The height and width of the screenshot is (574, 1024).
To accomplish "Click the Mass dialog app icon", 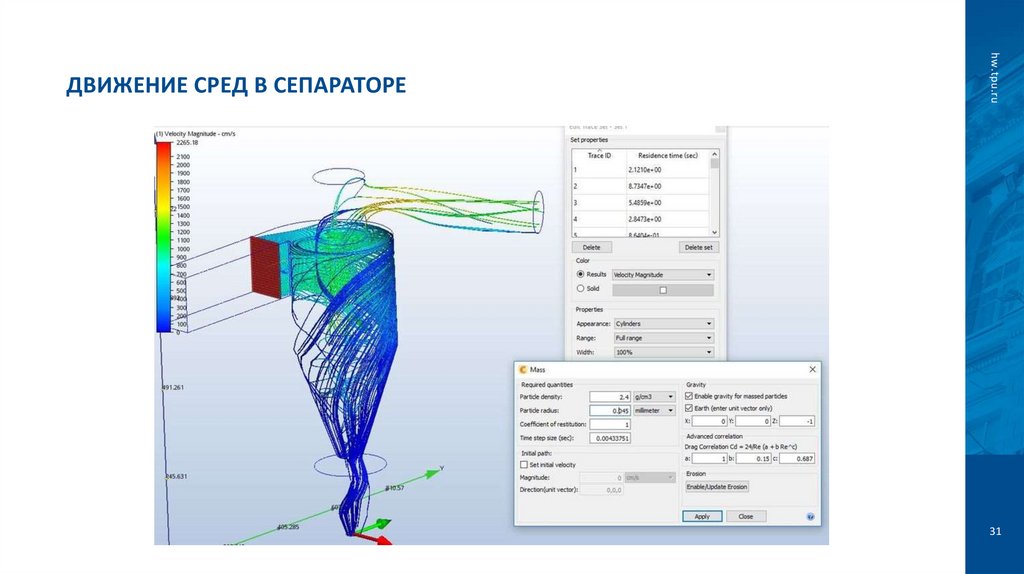I will coord(523,370).
